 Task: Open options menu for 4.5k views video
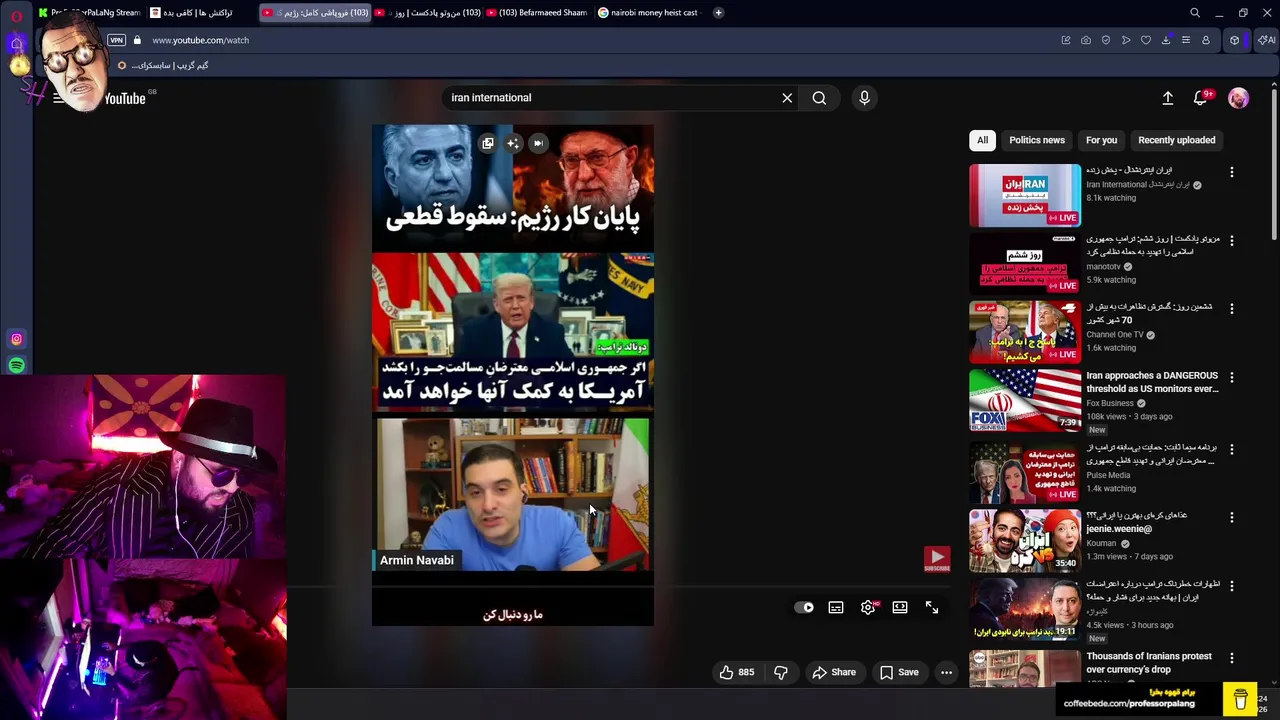(x=1232, y=586)
